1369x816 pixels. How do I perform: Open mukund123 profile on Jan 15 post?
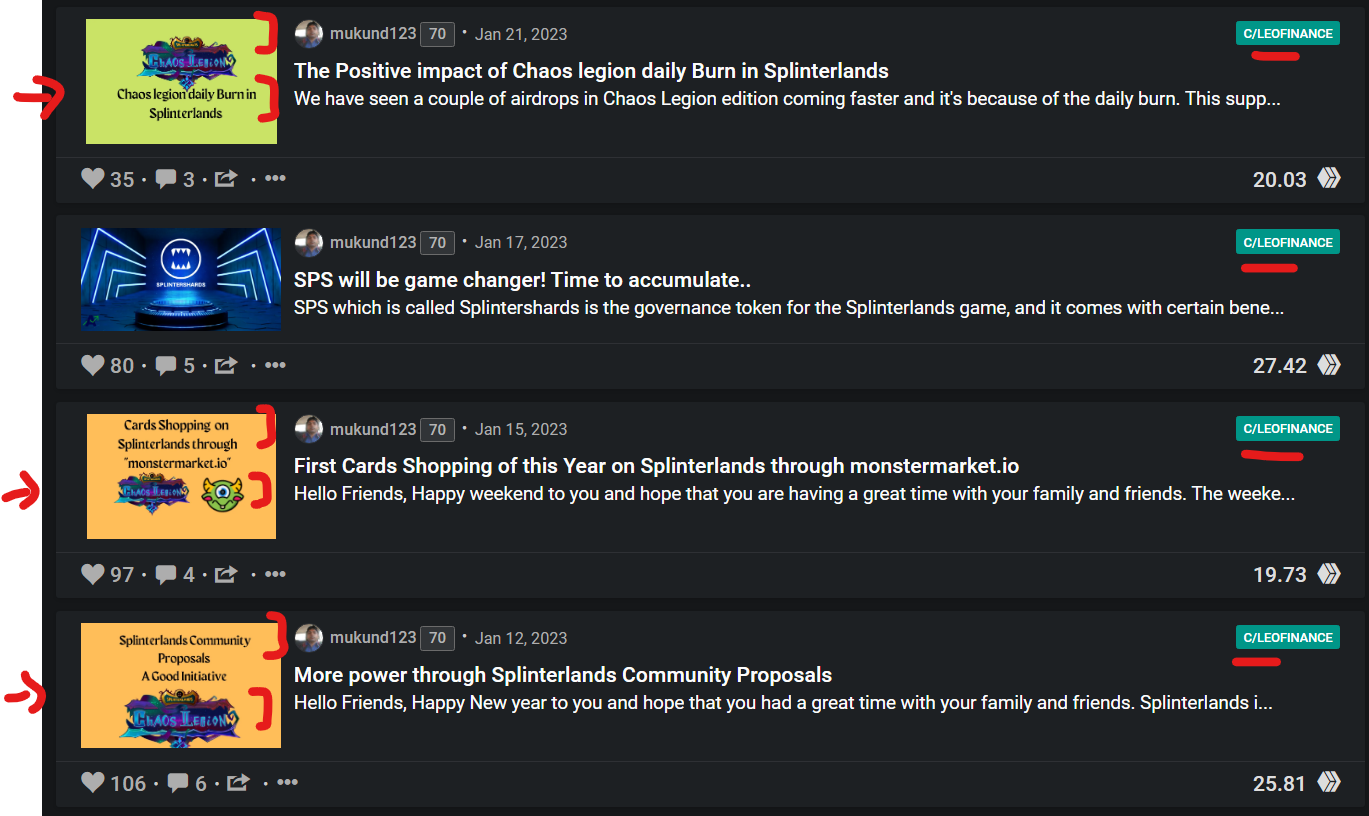(x=373, y=429)
